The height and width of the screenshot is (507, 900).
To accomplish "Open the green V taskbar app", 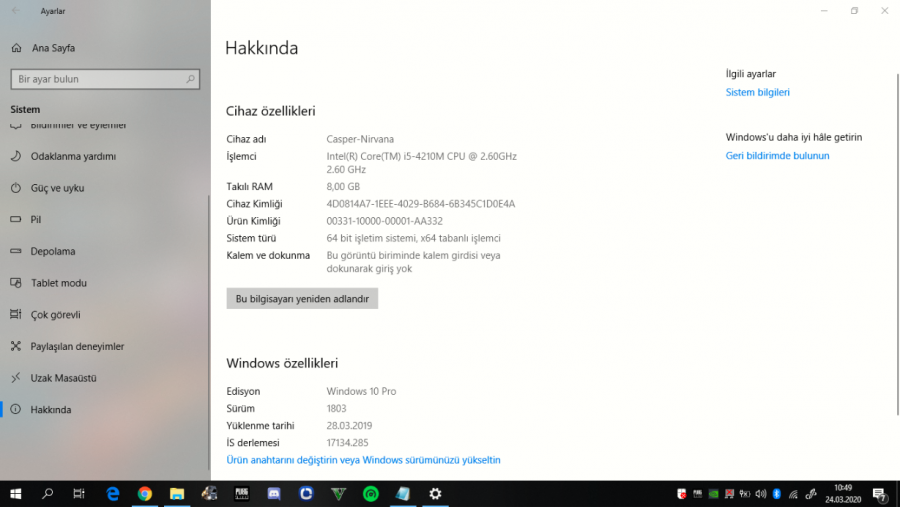I will 339,494.
